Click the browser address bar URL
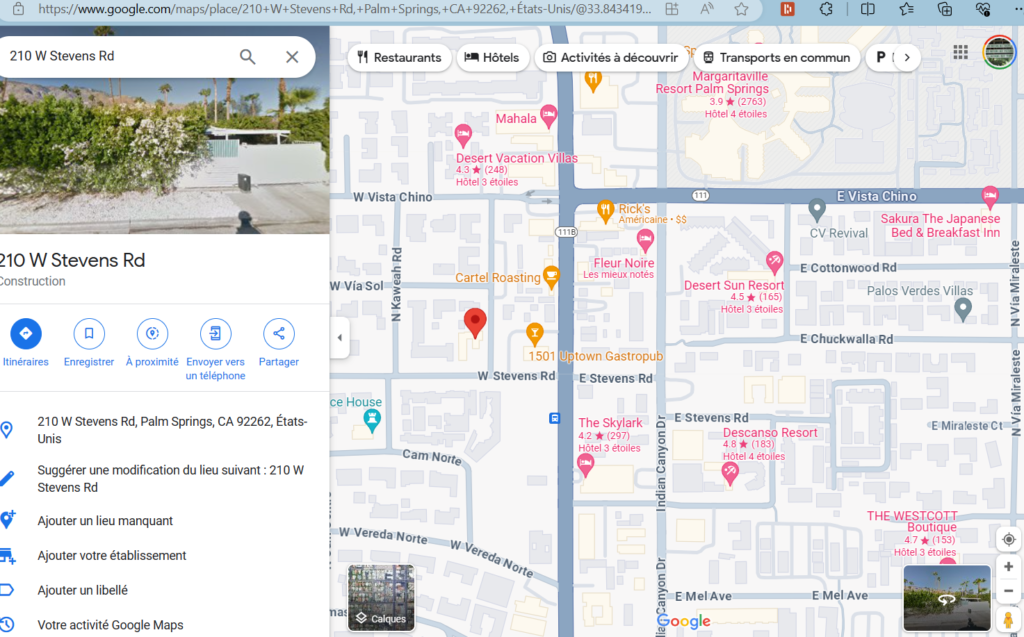Image resolution: width=1024 pixels, height=637 pixels. click(344, 9)
